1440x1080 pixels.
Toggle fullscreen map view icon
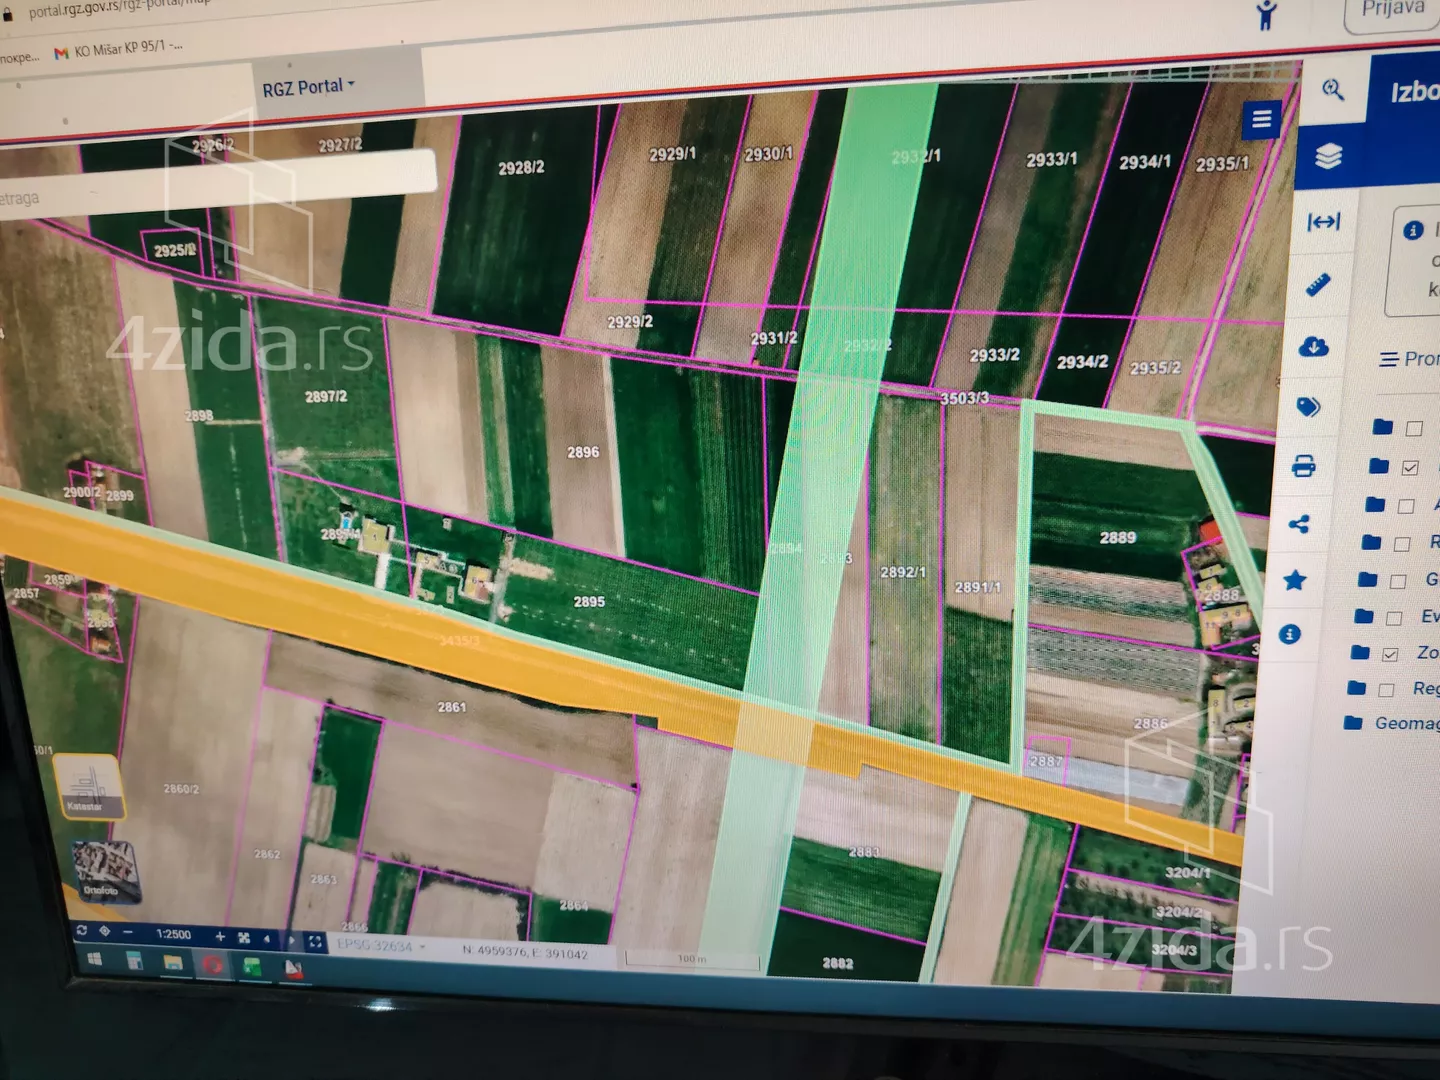pyautogui.click(x=315, y=941)
